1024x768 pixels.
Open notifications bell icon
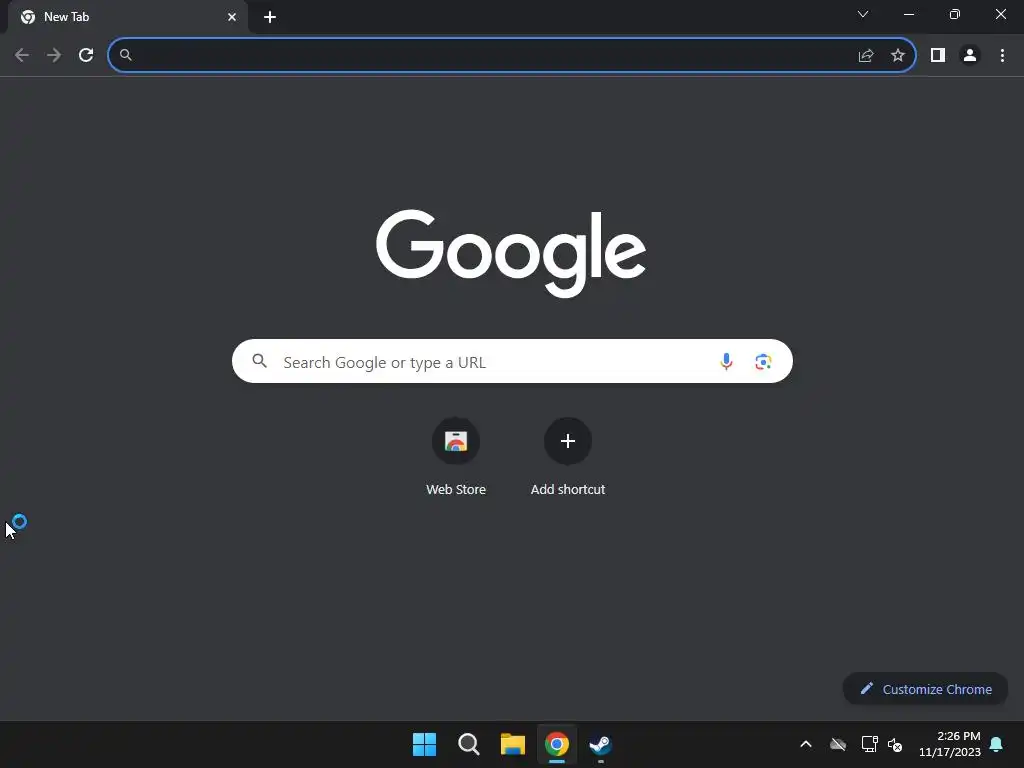(997, 744)
